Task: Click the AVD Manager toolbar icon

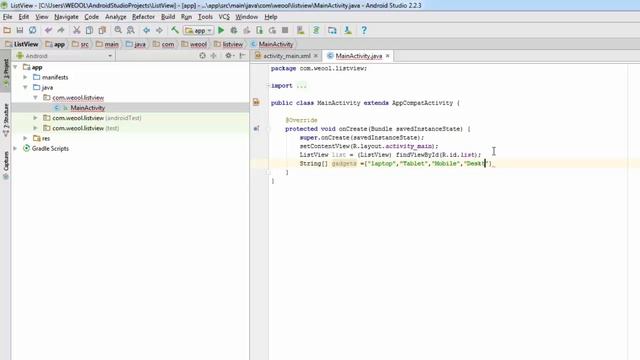Action: [300, 30]
